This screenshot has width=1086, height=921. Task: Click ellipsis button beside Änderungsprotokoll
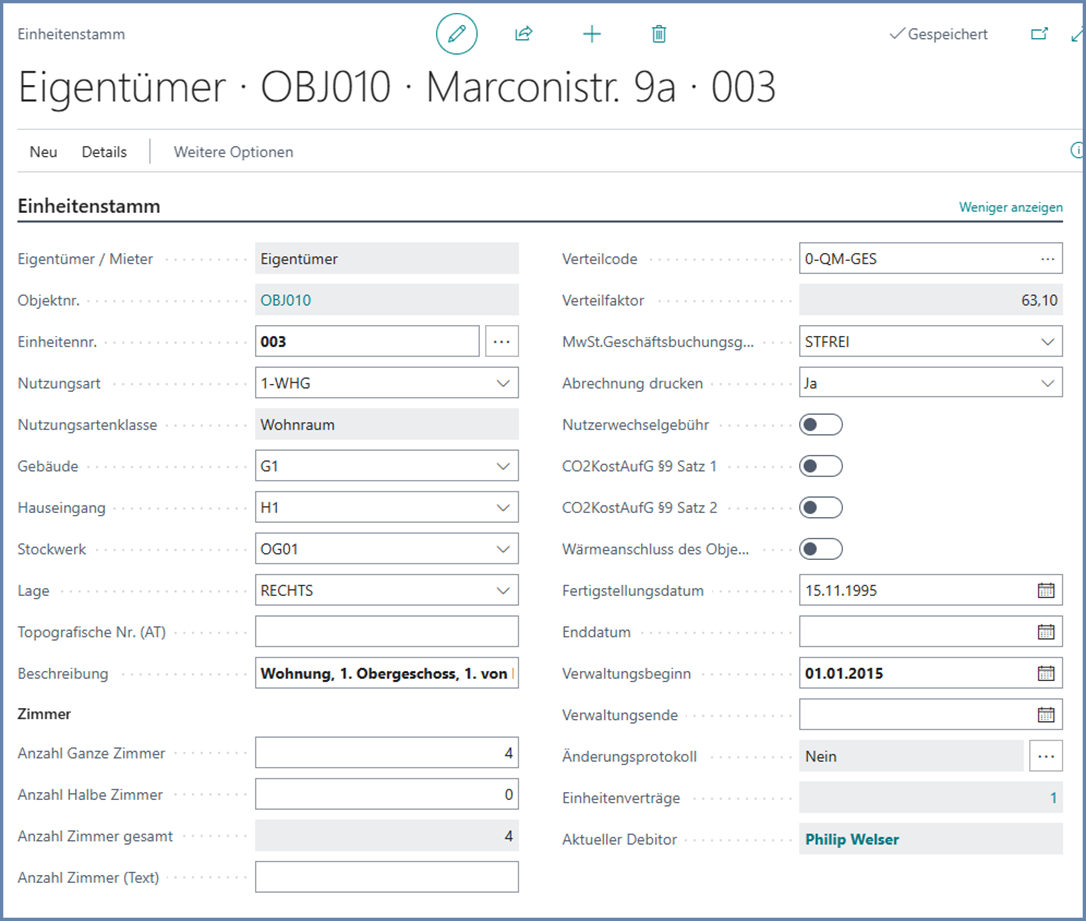1046,757
